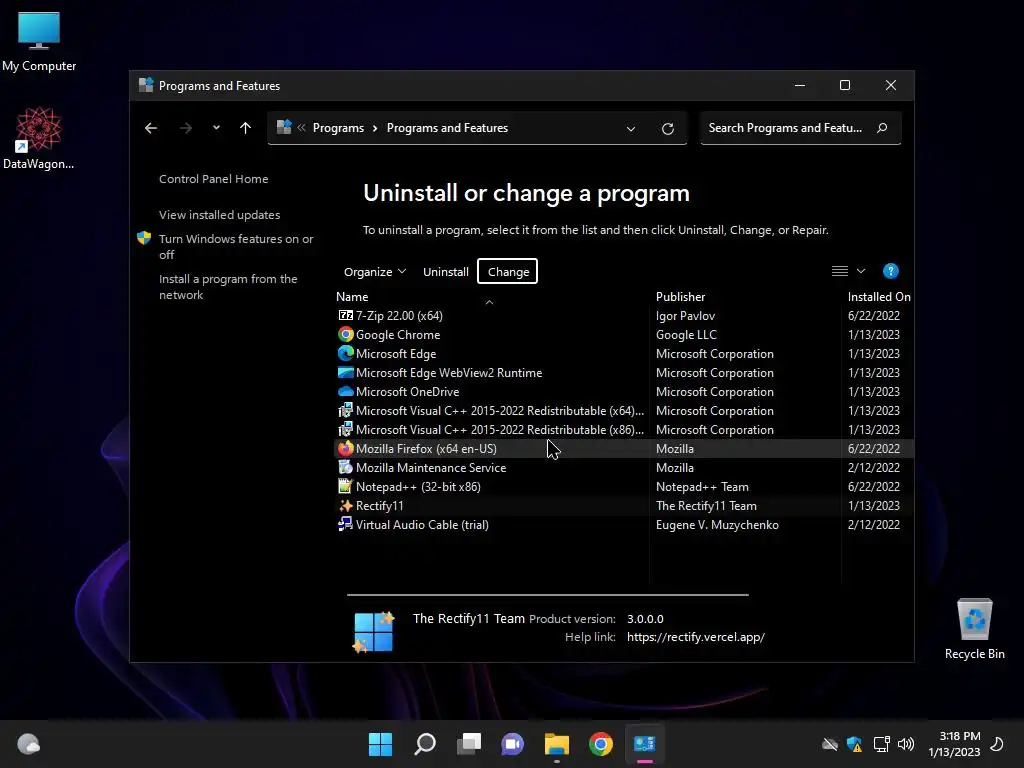1024x768 pixels.
Task: Open Chat app on the taskbar
Action: (x=513, y=744)
